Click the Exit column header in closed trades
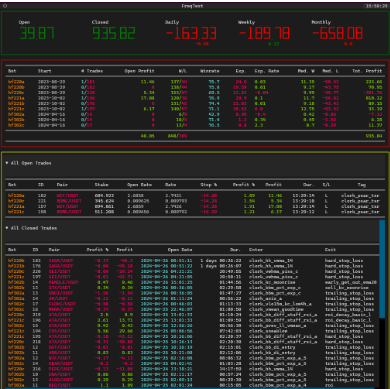 pyautogui.click(x=330, y=250)
